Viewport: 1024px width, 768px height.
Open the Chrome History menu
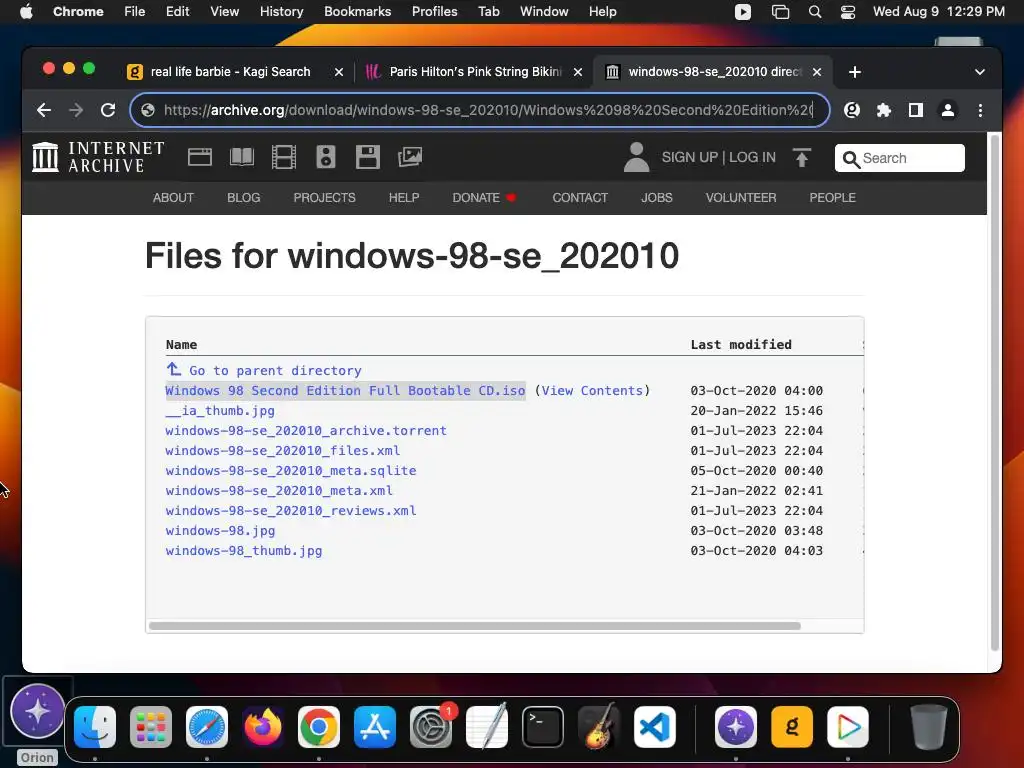coord(281,12)
